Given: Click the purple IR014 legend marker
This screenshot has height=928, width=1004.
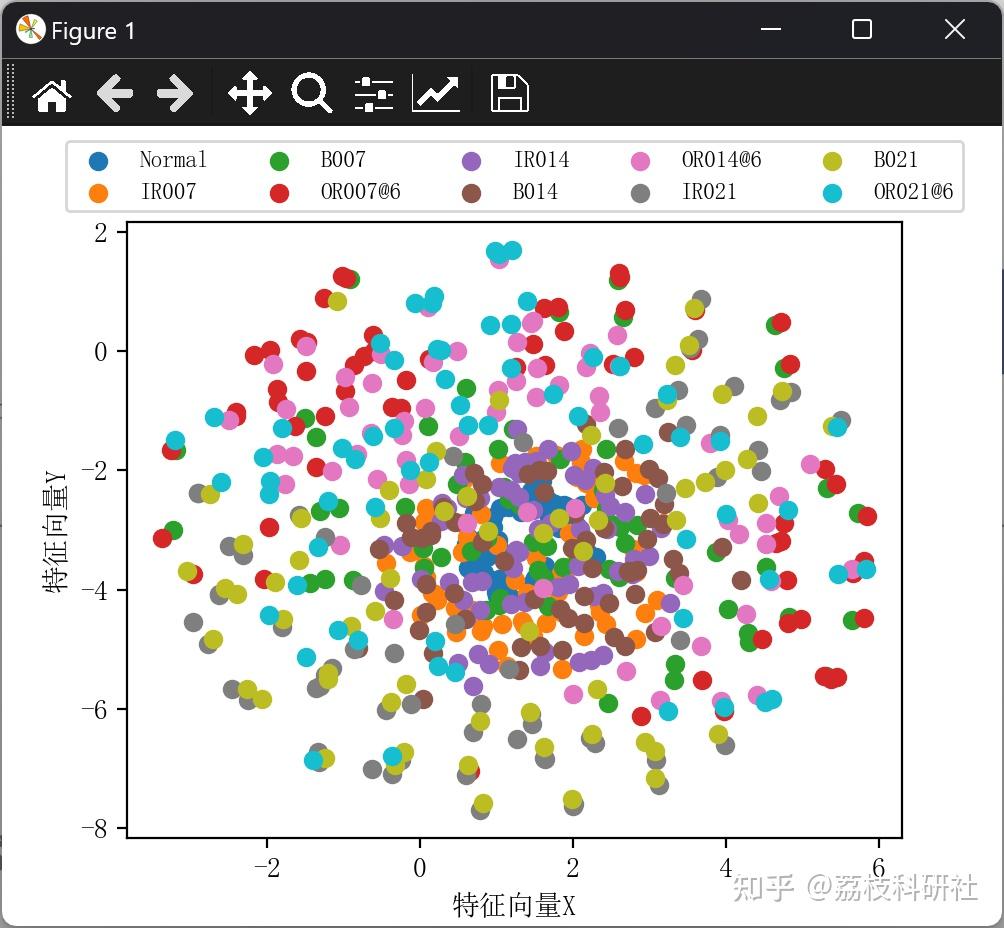Looking at the screenshot, I should click(471, 161).
